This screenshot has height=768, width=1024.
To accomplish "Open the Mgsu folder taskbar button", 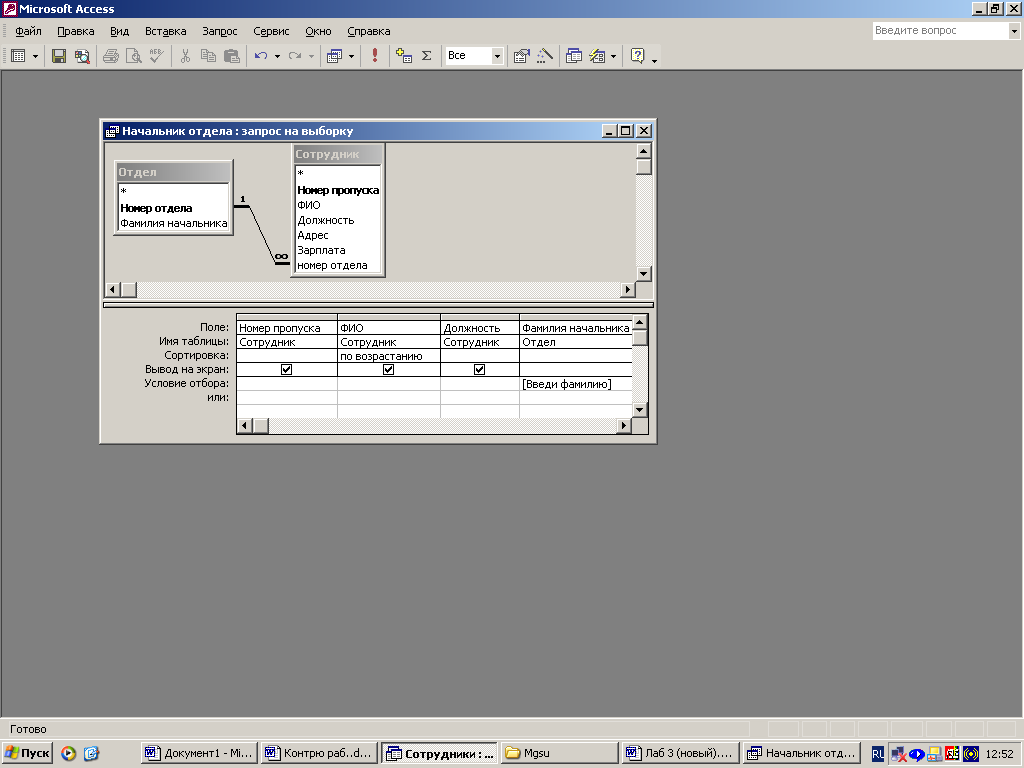I will [x=560, y=753].
